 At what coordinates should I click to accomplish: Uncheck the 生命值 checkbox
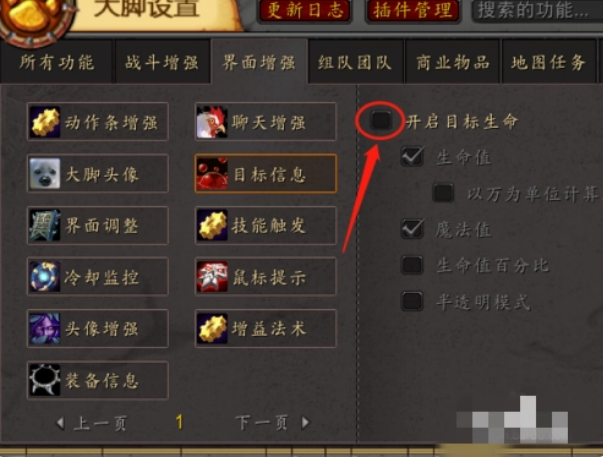(x=412, y=156)
